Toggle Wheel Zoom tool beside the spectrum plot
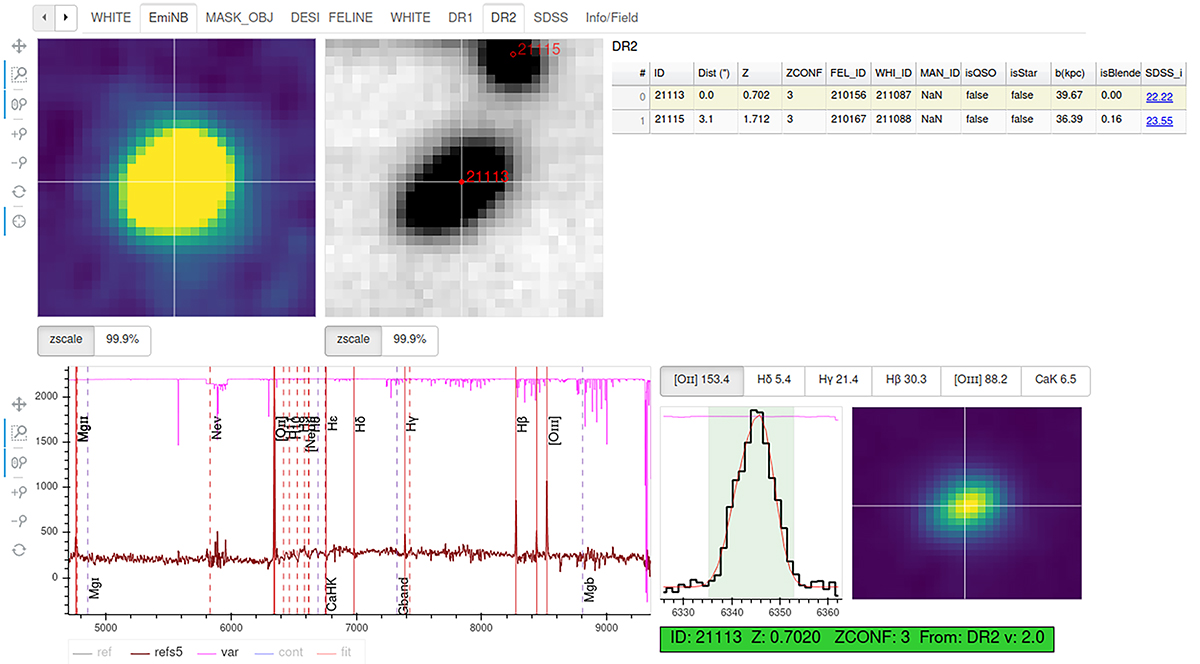The image size is (1200, 664). 18,461
